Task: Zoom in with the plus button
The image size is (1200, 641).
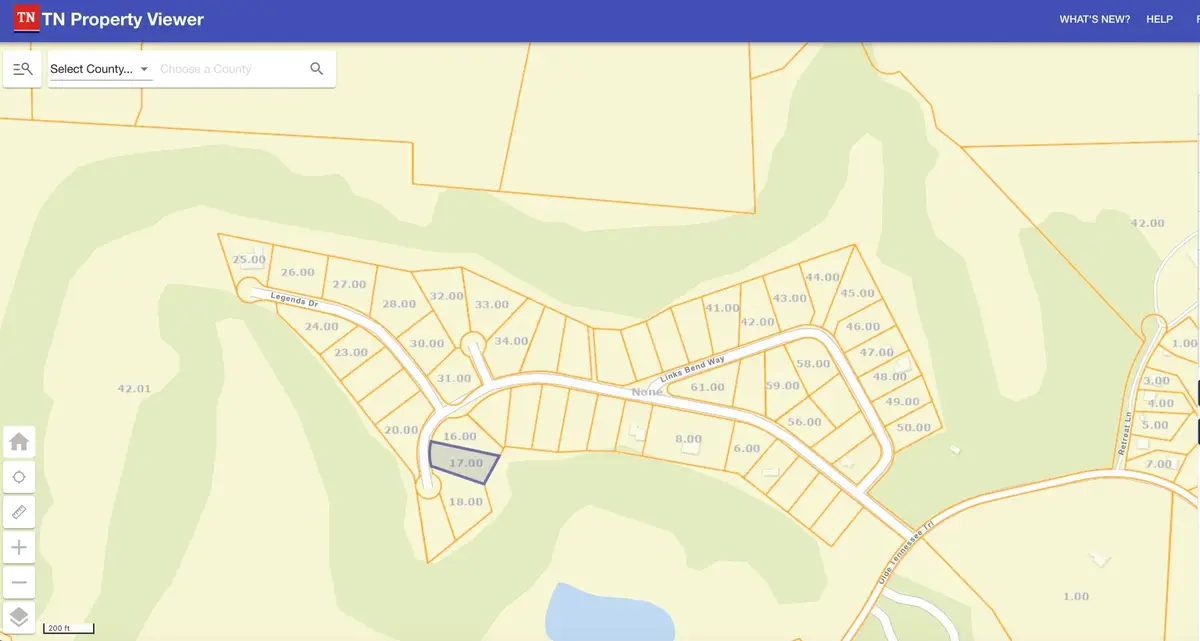Action: 19,547
